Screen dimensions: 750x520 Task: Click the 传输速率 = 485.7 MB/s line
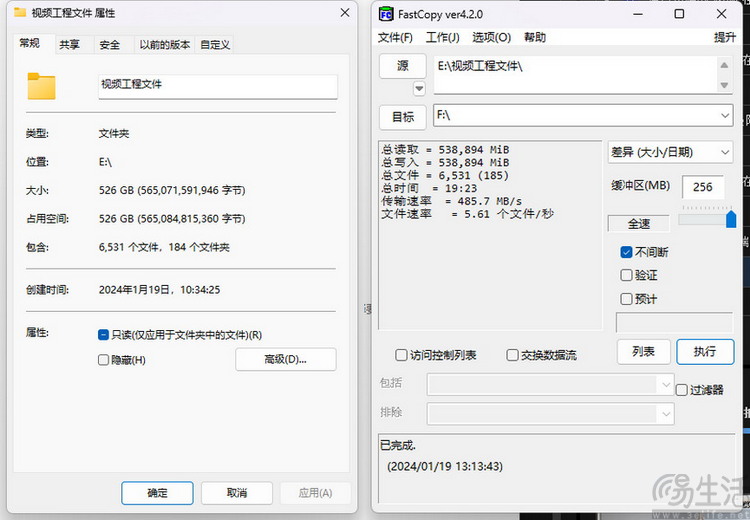click(x=452, y=201)
